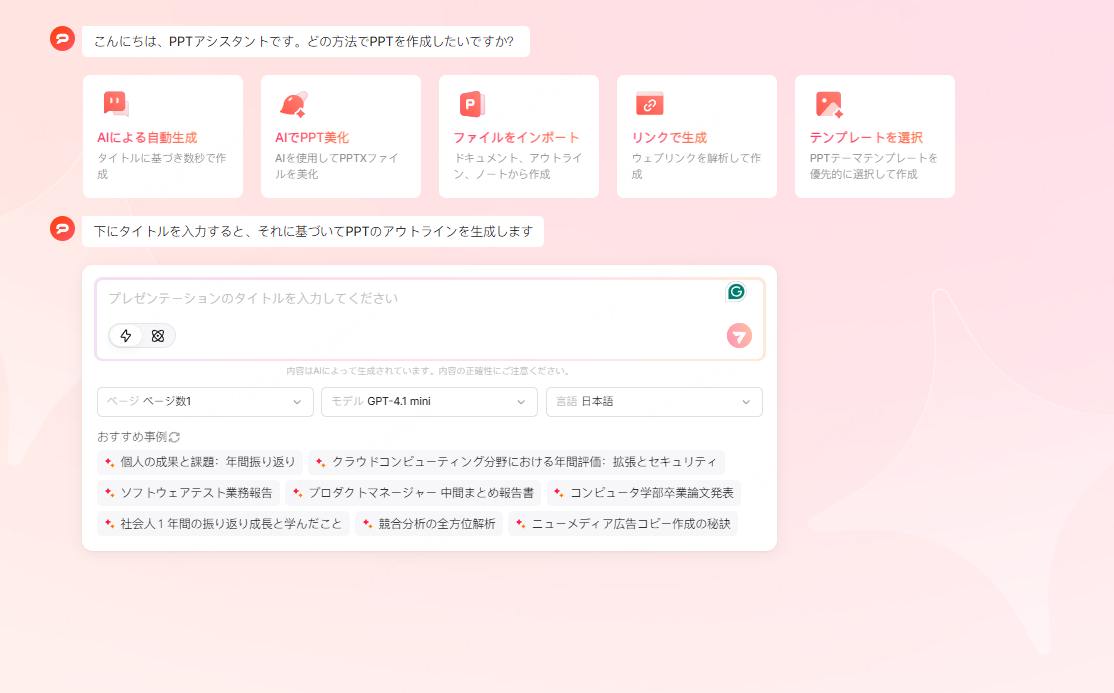Toggle the lightning quick-generation mode
This screenshot has height=693, width=1114.
(125, 336)
